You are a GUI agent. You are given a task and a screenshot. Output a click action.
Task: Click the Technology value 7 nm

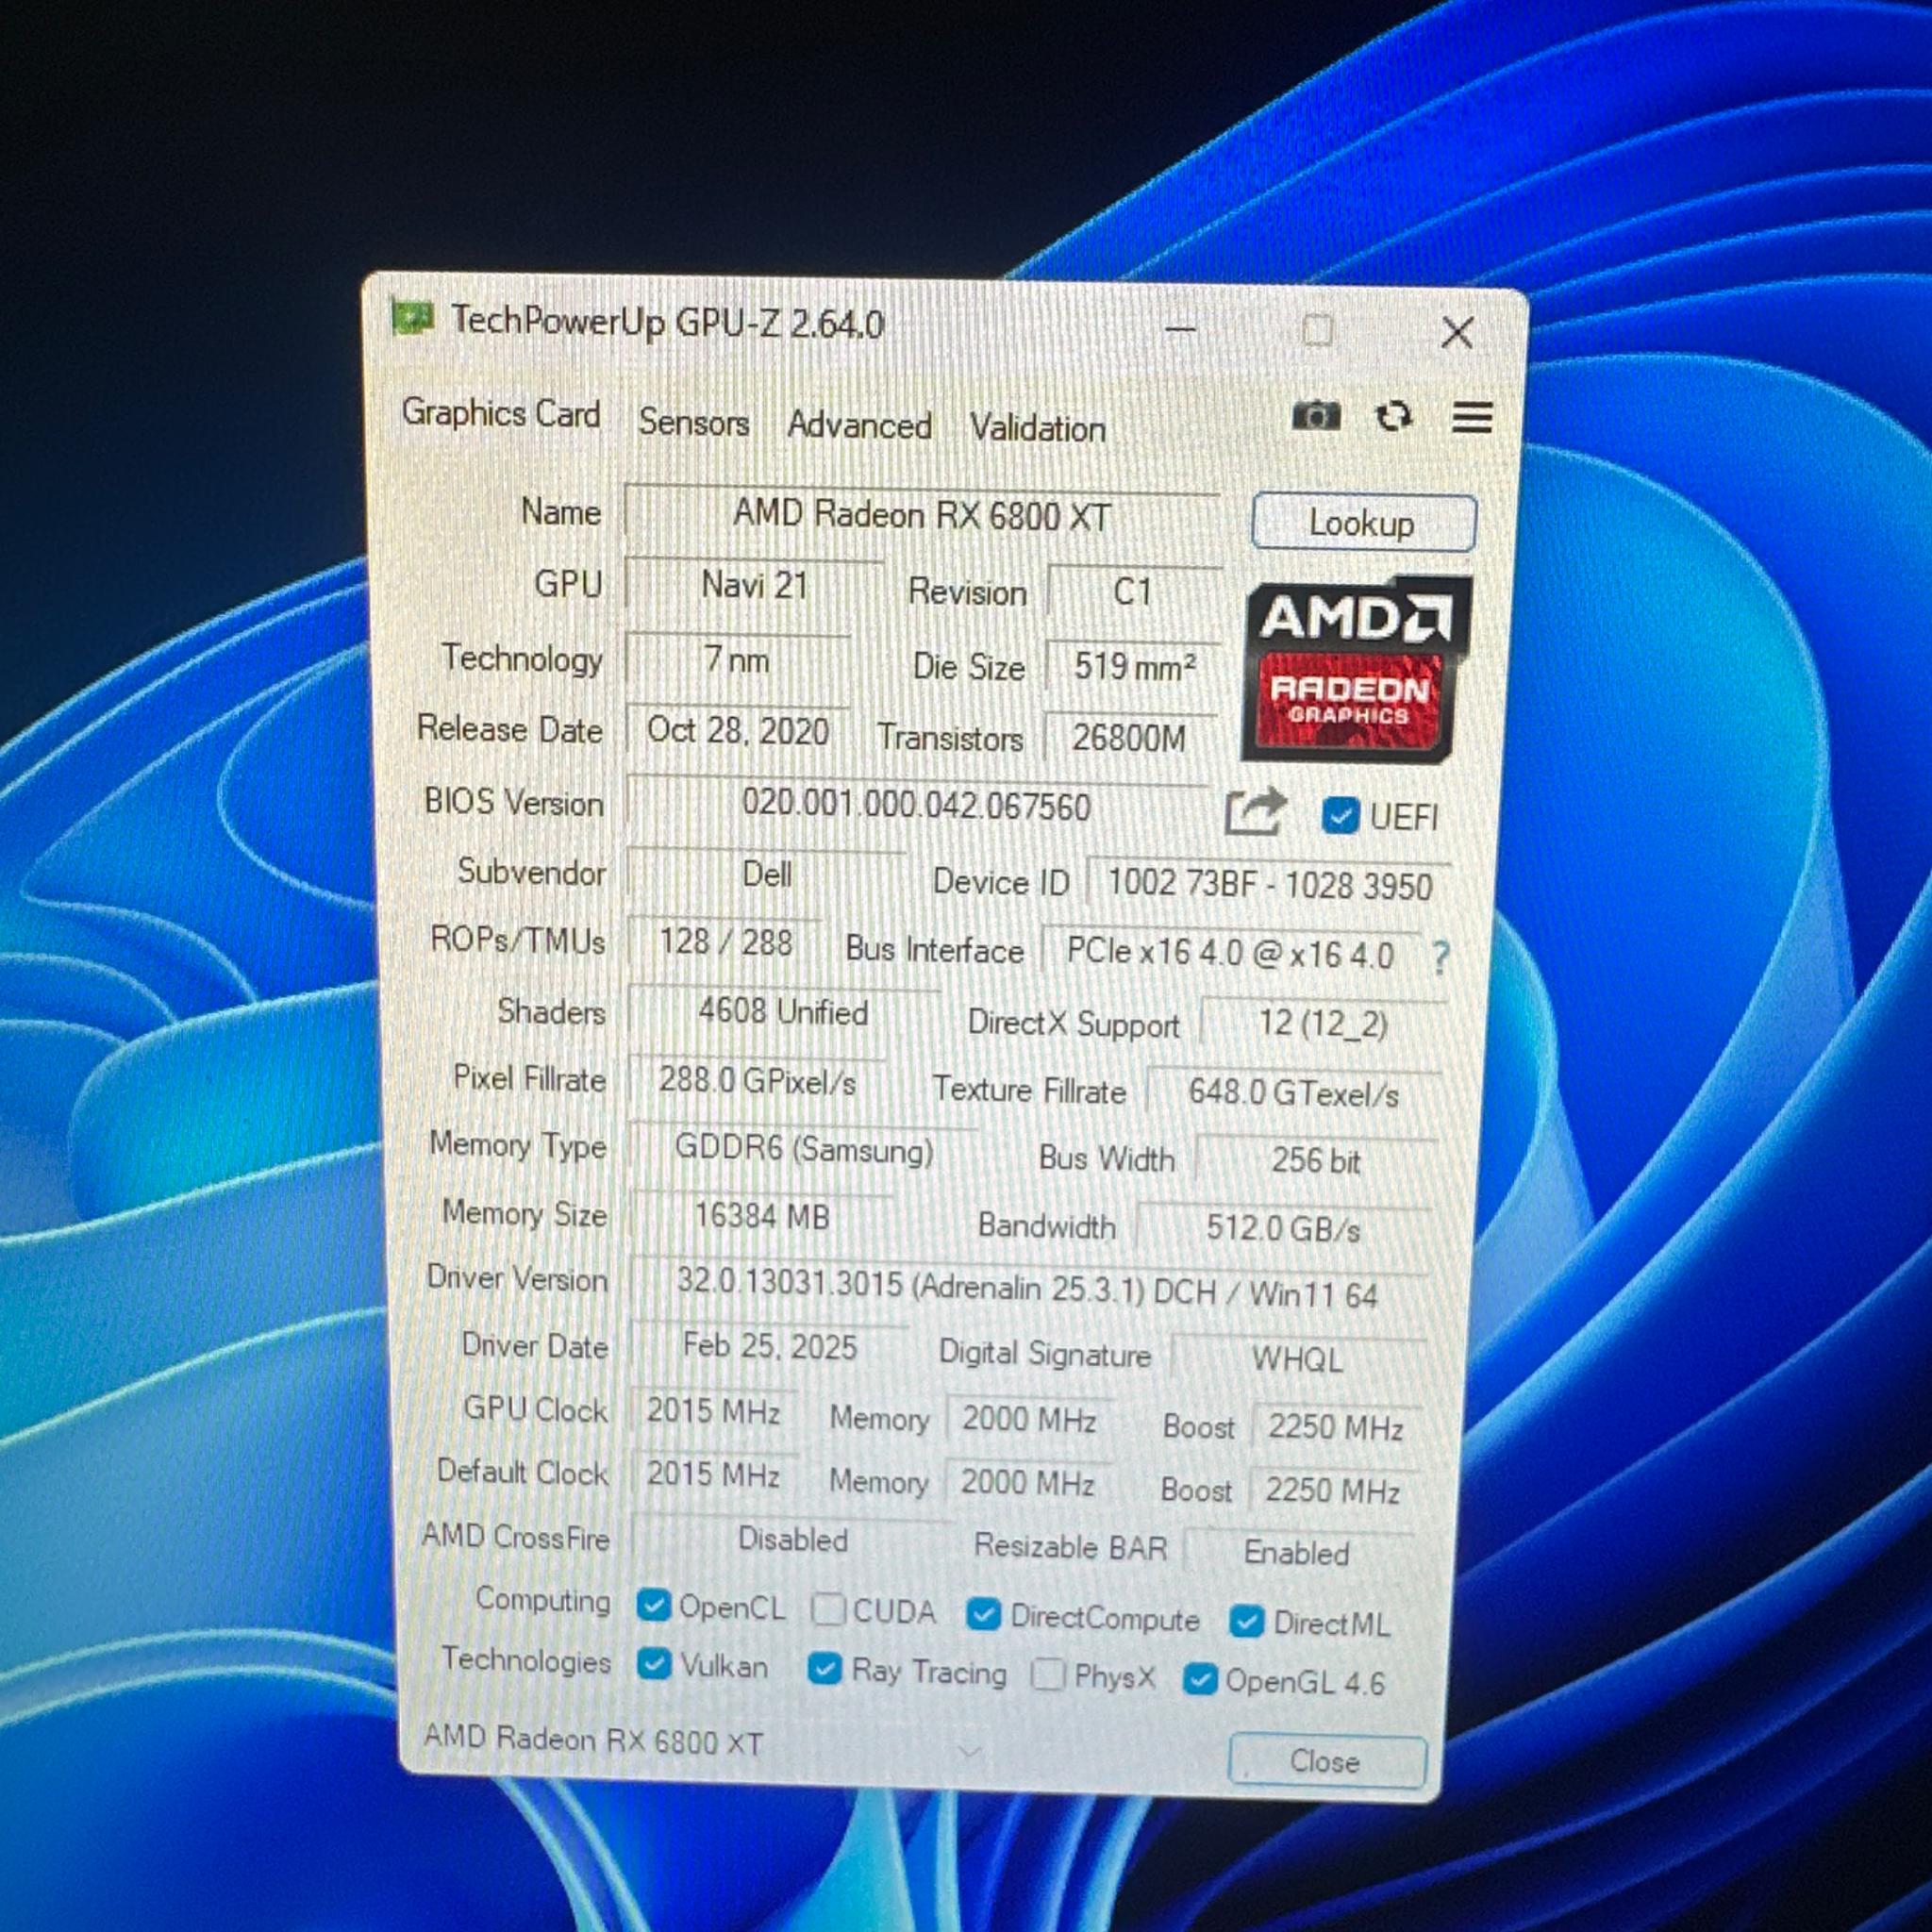[x=738, y=659]
